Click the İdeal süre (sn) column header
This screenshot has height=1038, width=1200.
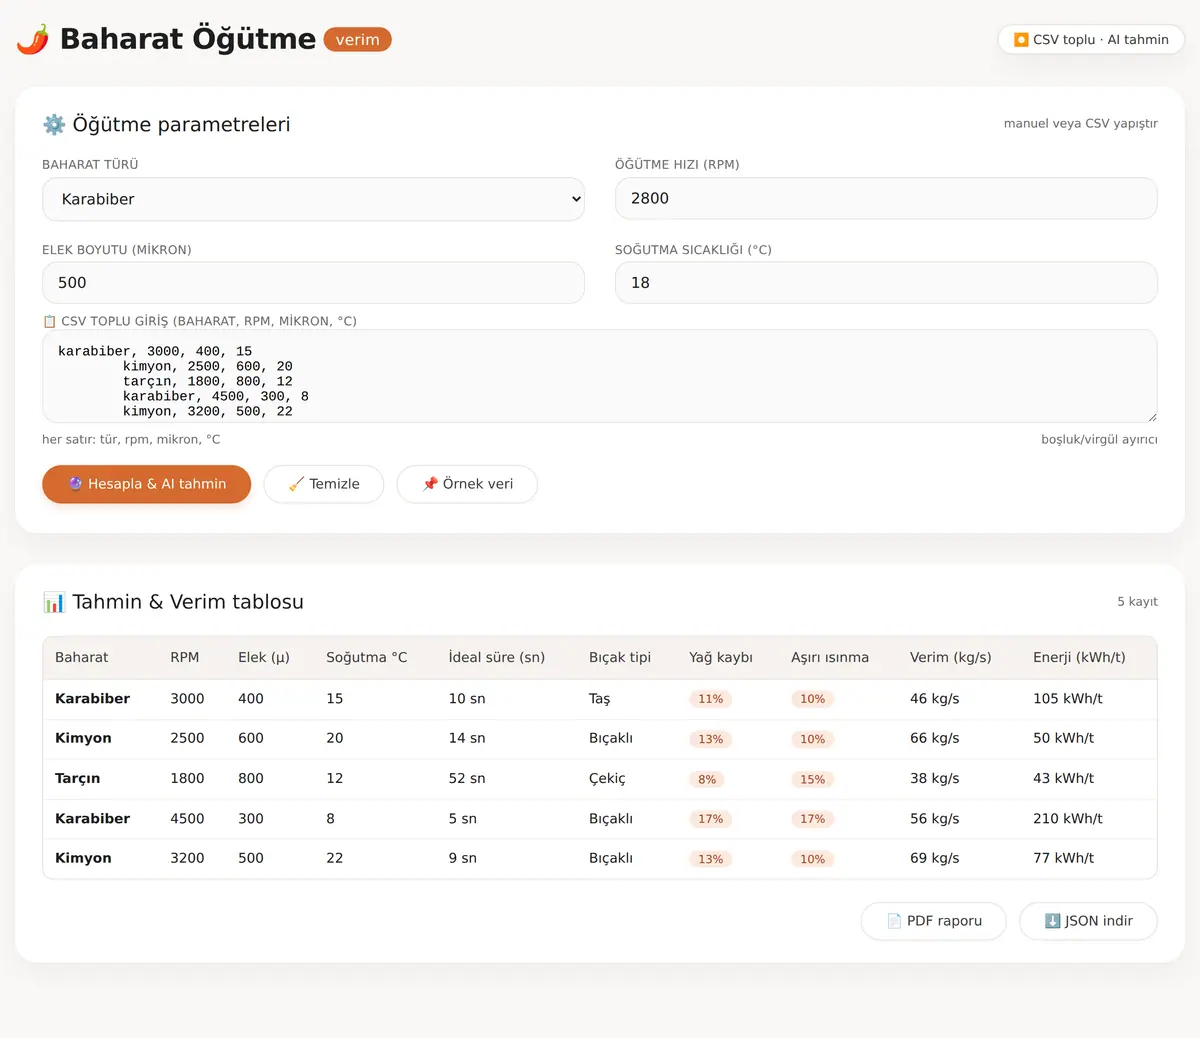(497, 658)
